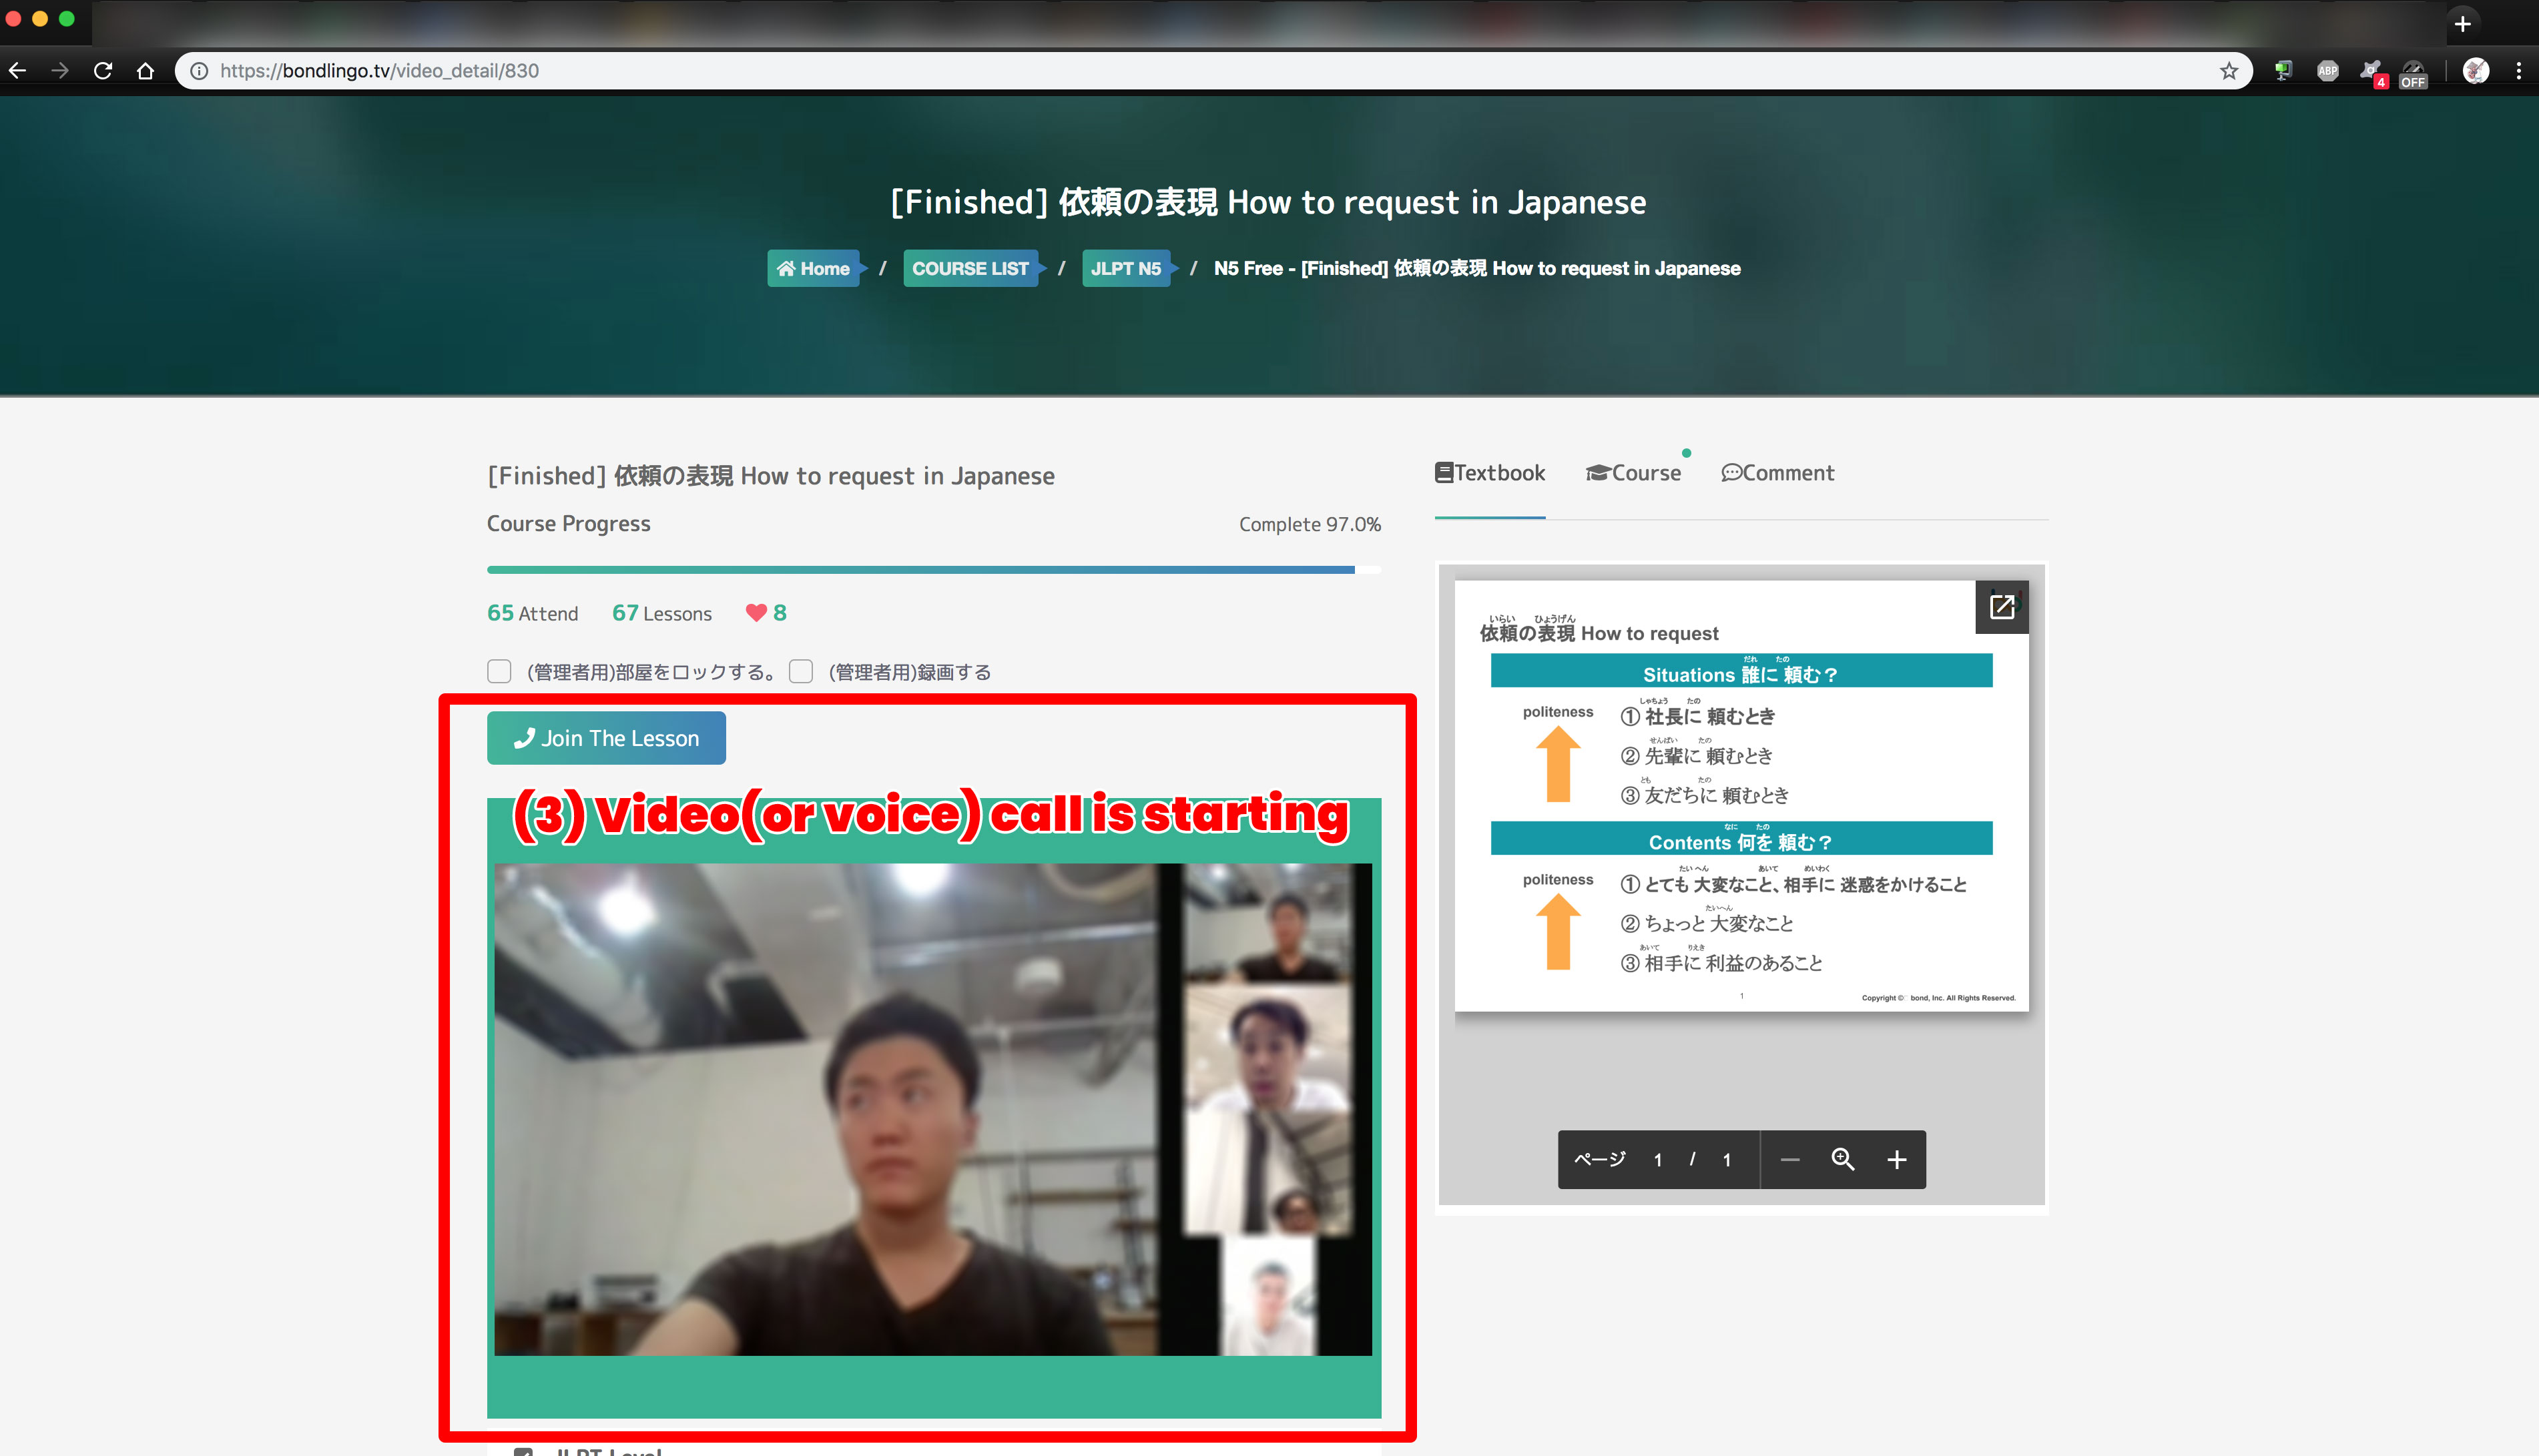This screenshot has width=2539, height=1456.
Task: Click the PDF zoom out minus icon
Action: pyautogui.click(x=1790, y=1160)
